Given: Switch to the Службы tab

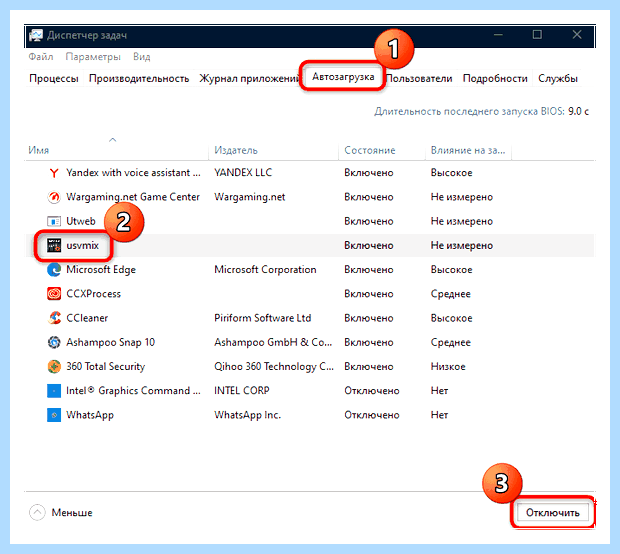Looking at the screenshot, I should (x=558, y=78).
